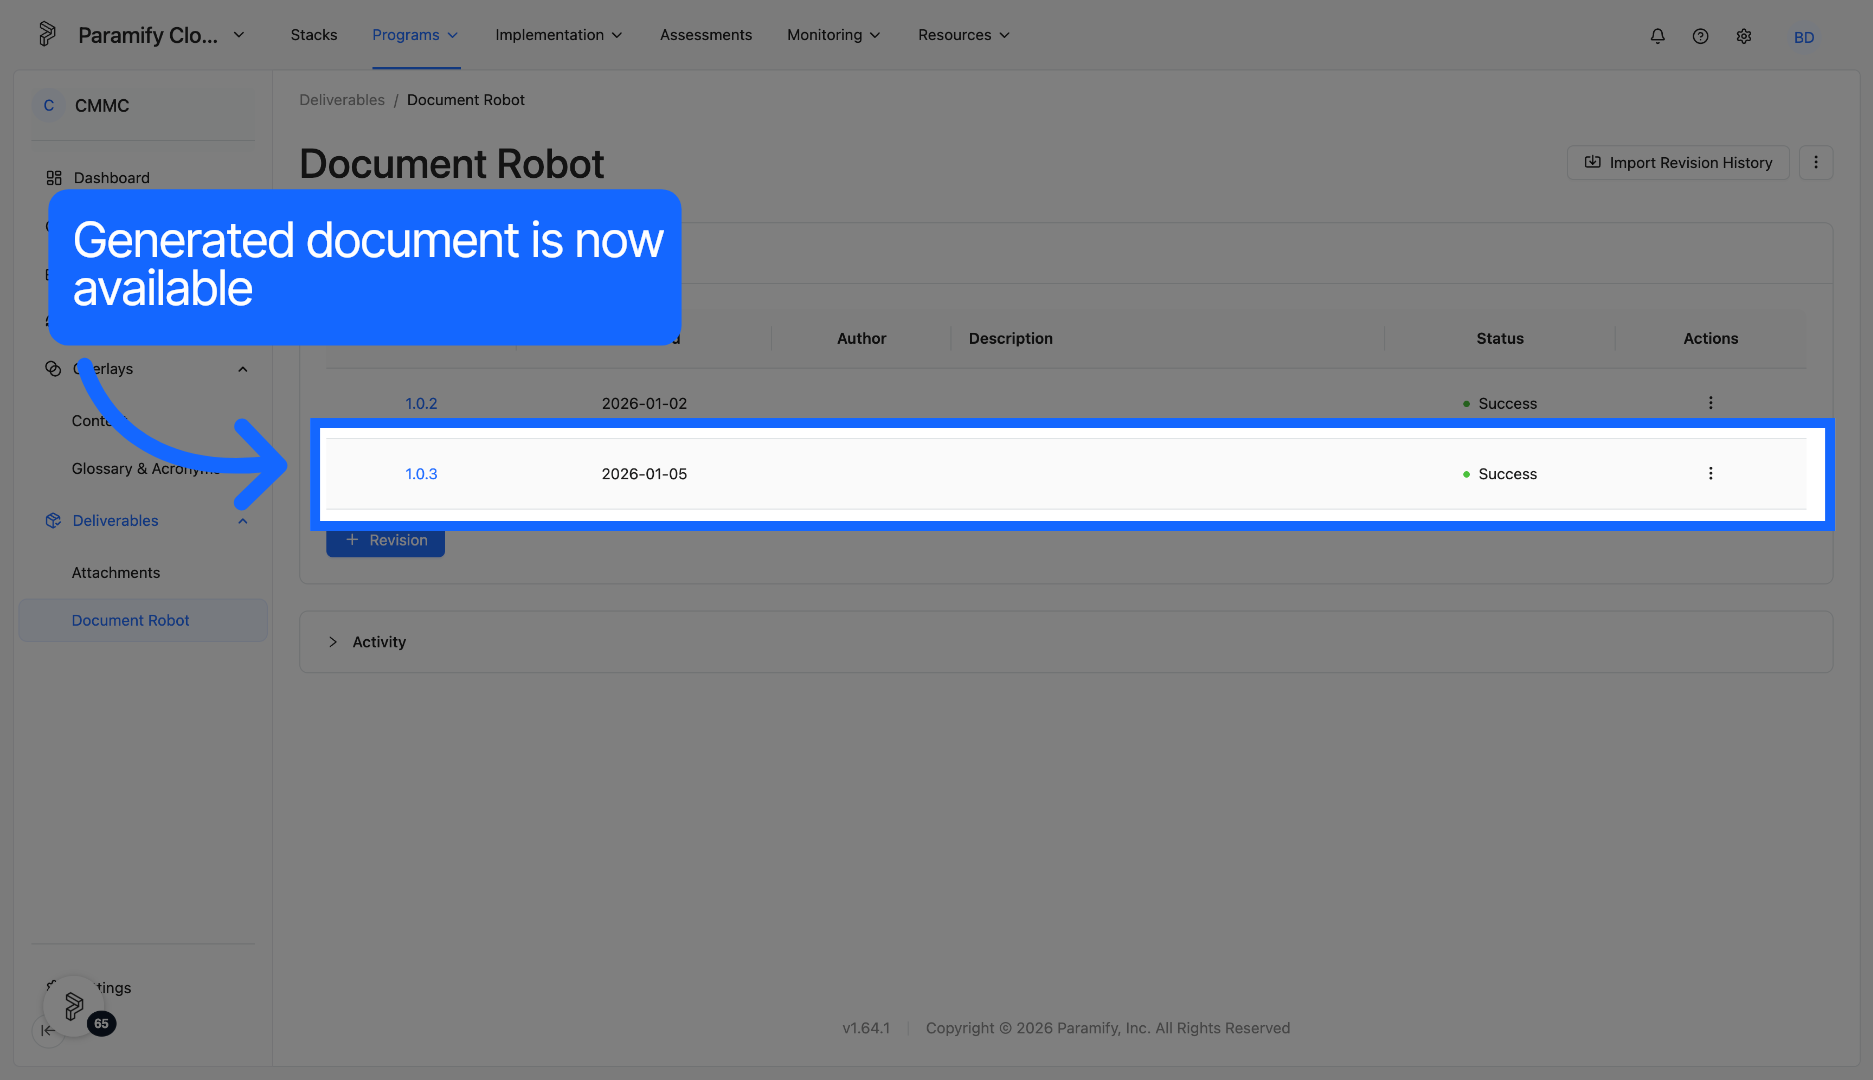The image size is (1873, 1080).
Task: Click the Paramify copyright footer text
Action: [x=1108, y=1028]
